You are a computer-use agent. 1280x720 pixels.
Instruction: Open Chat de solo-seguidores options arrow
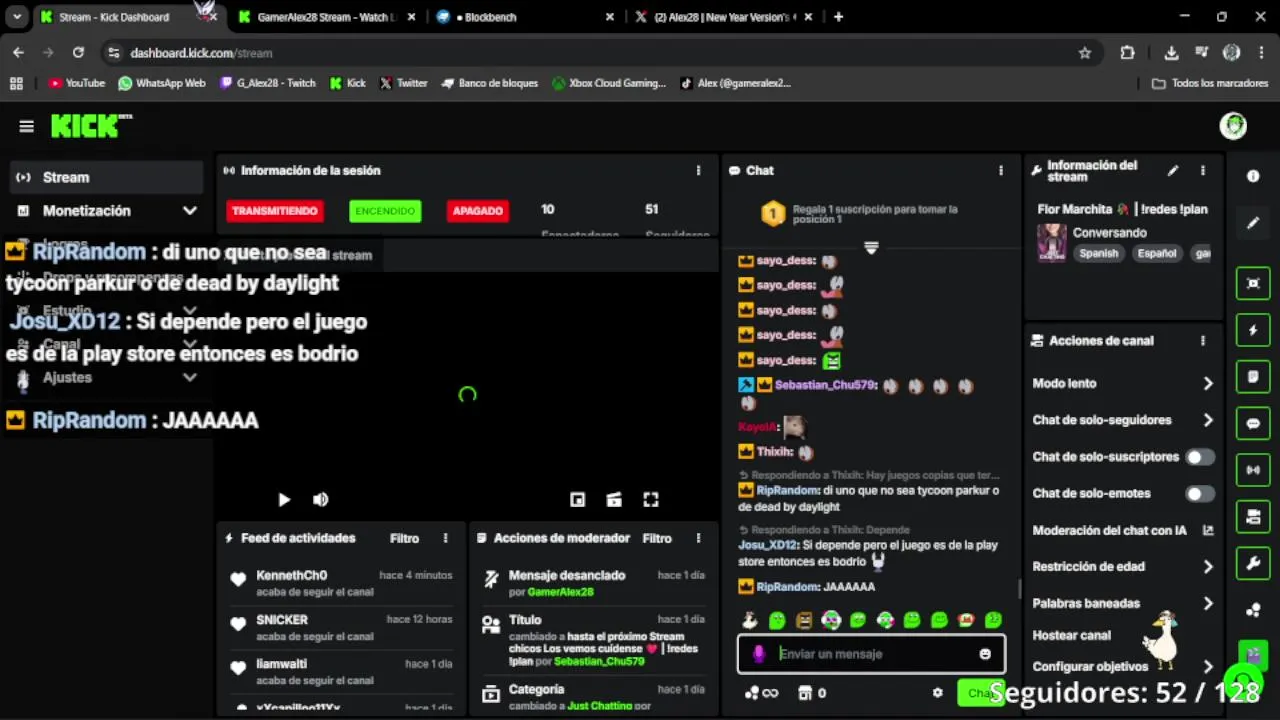pyautogui.click(x=1208, y=420)
